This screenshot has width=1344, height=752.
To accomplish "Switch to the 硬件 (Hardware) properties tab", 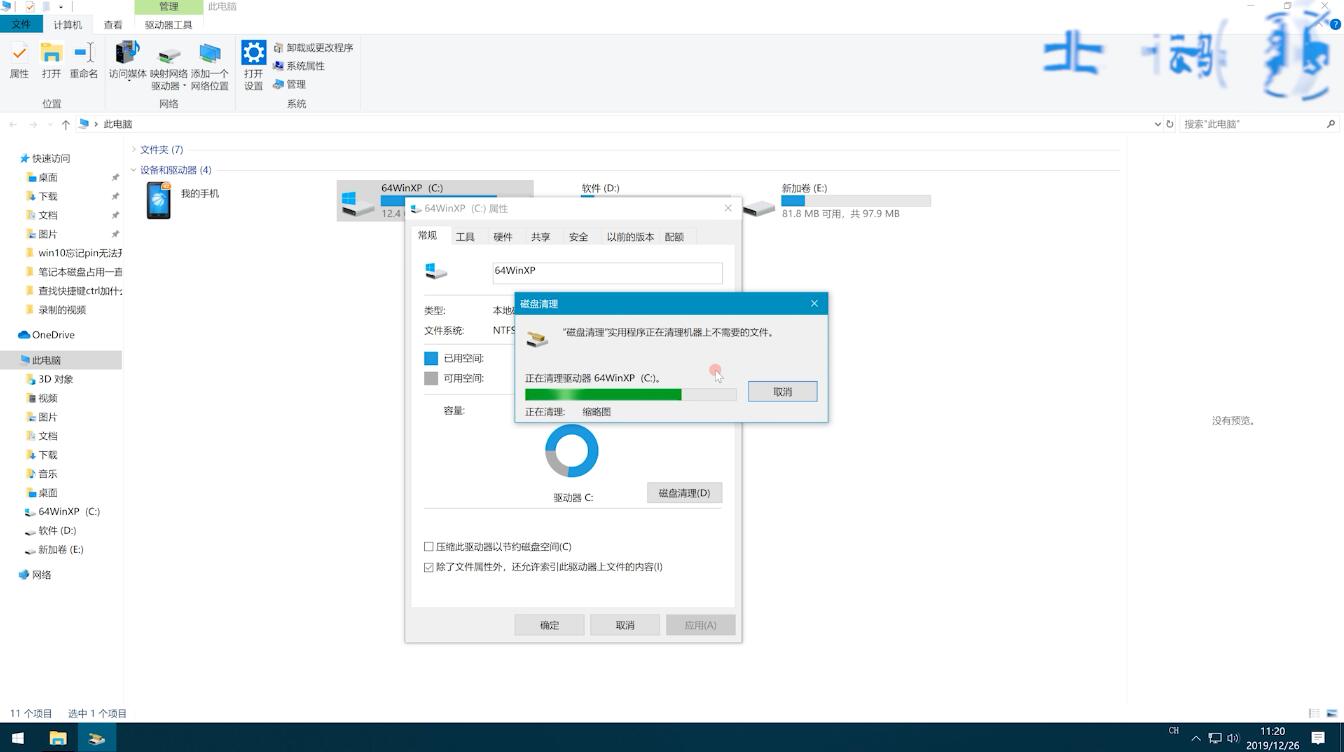I will click(x=503, y=237).
